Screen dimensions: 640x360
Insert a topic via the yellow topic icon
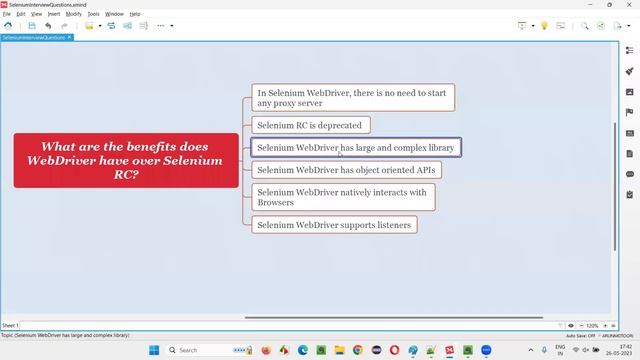pos(89,26)
